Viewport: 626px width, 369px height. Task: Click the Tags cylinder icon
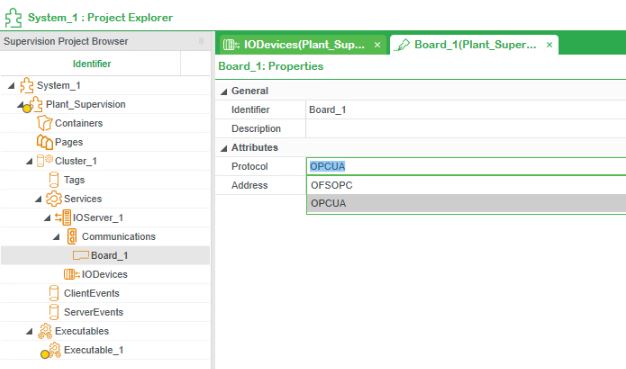click(x=54, y=180)
